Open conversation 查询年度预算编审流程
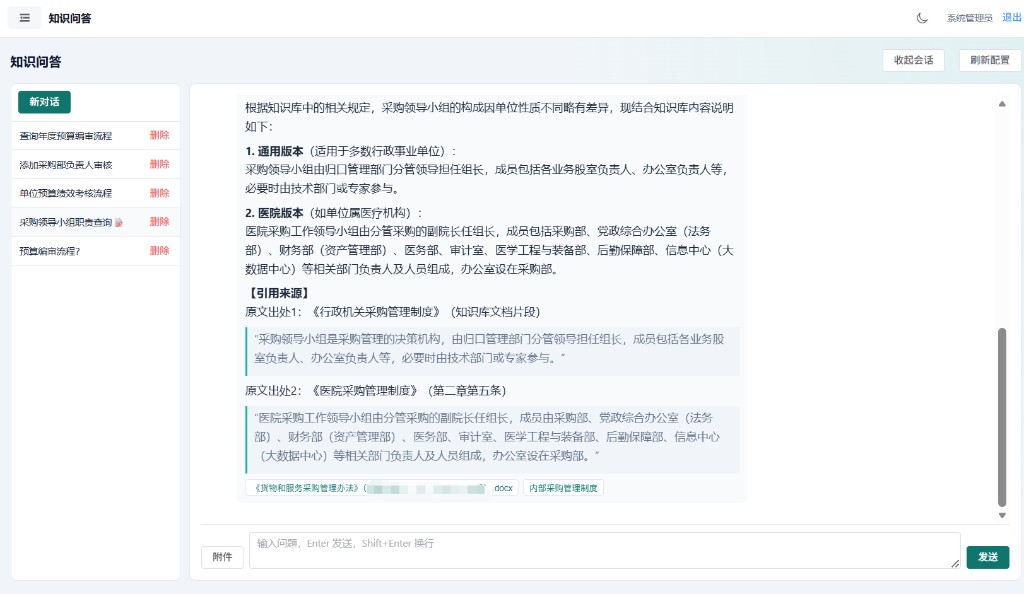Viewport: 1024px width, 594px height. (x=65, y=136)
